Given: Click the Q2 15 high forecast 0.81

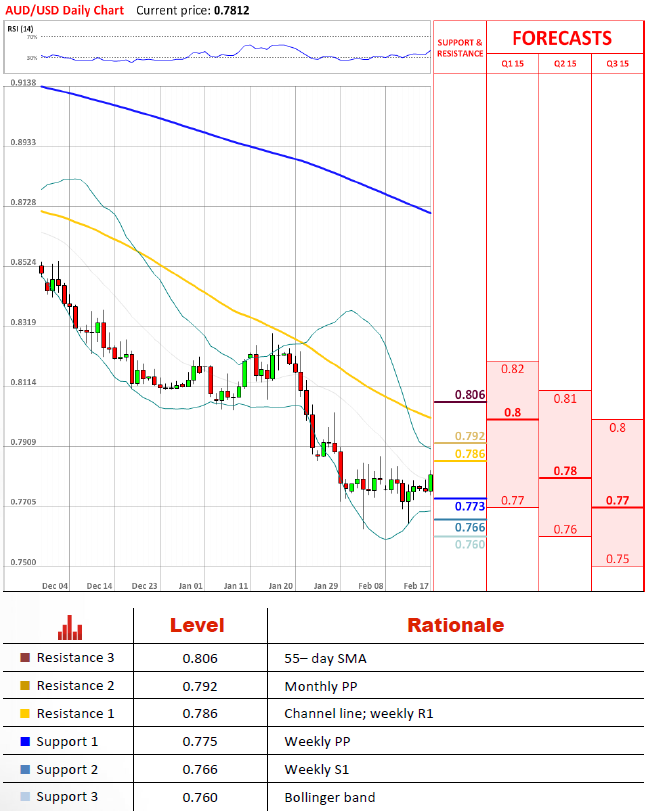Looking at the screenshot, I should pos(565,399).
